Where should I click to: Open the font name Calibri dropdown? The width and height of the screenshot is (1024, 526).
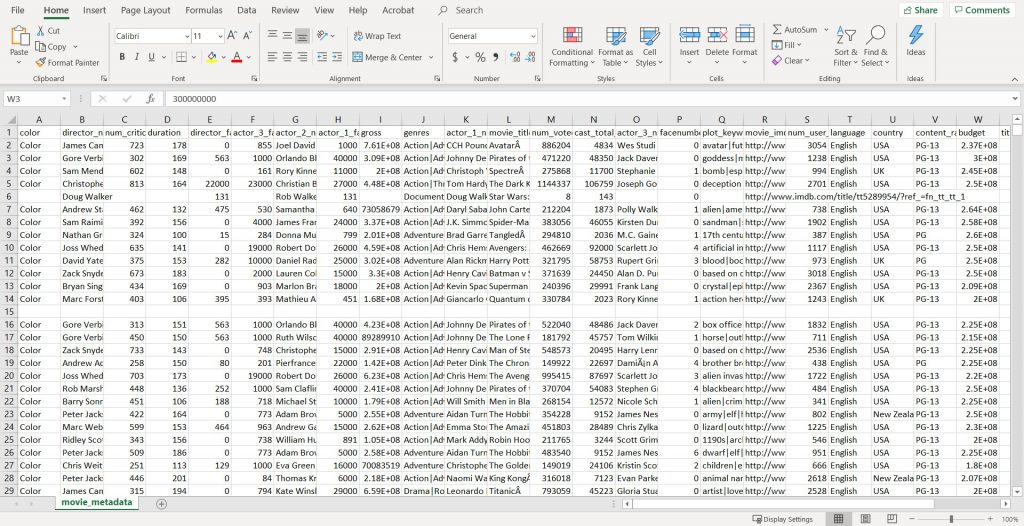(x=187, y=37)
